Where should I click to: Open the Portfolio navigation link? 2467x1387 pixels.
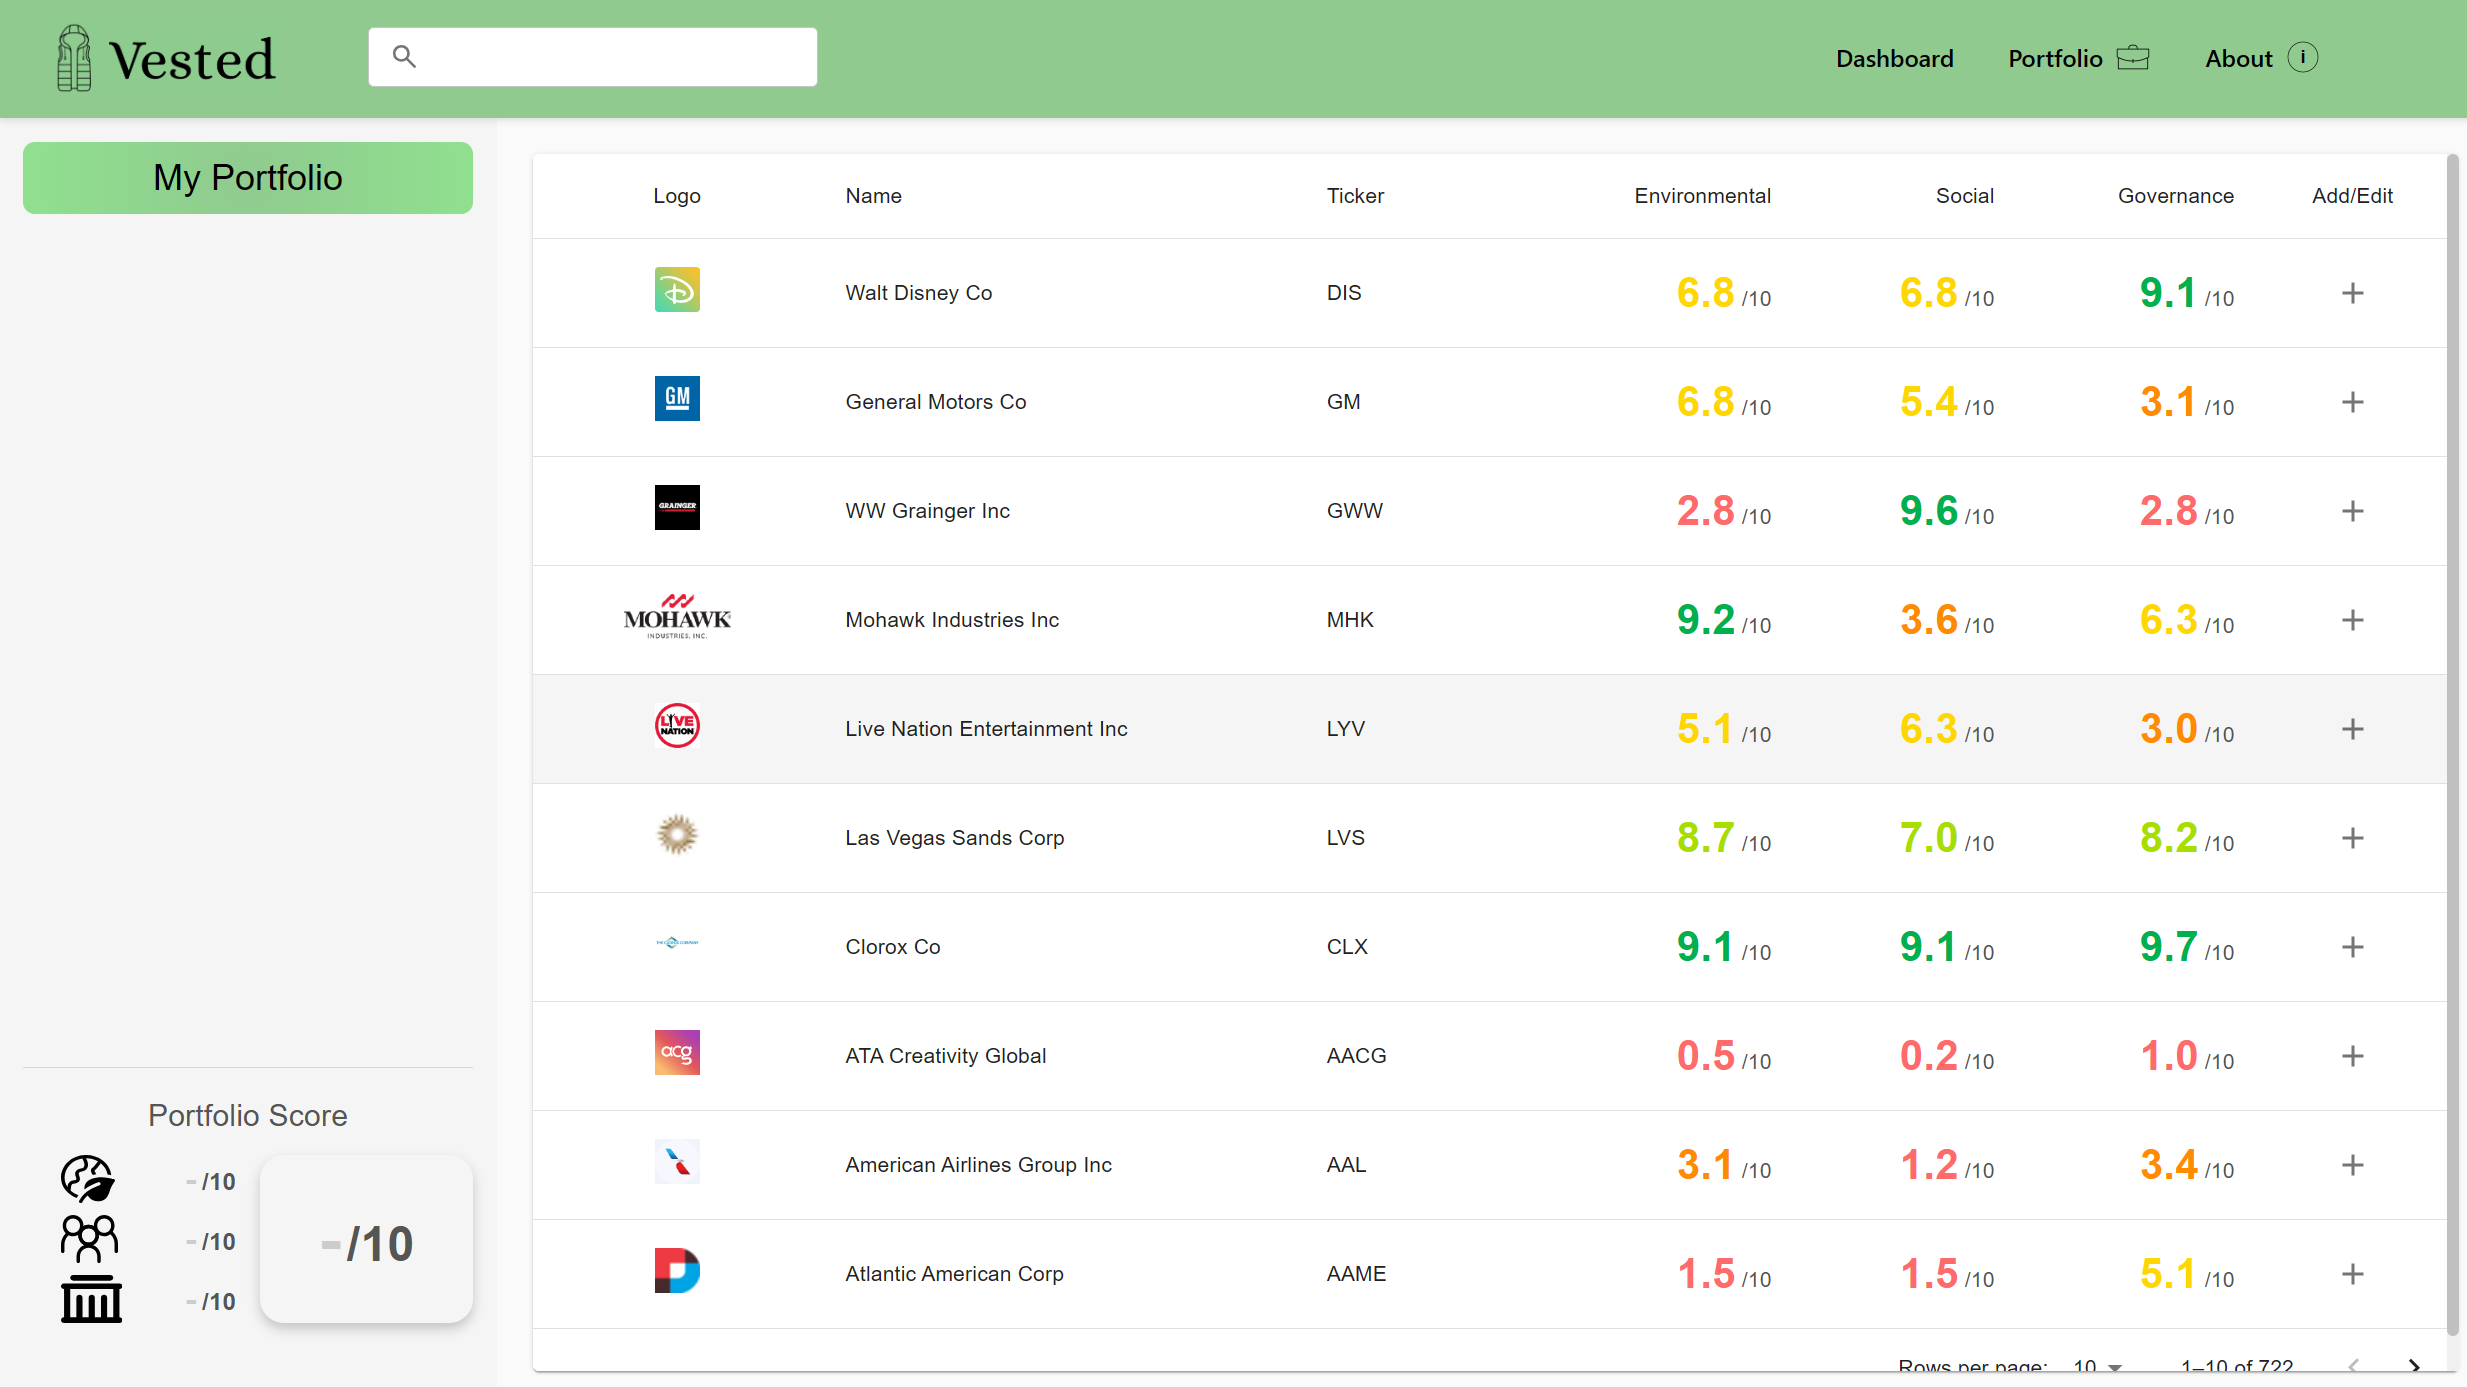point(2055,59)
